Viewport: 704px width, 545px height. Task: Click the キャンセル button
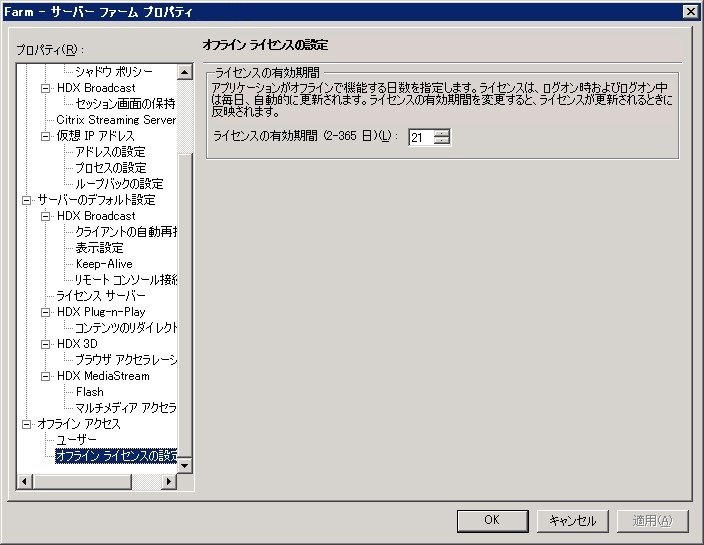[573, 520]
